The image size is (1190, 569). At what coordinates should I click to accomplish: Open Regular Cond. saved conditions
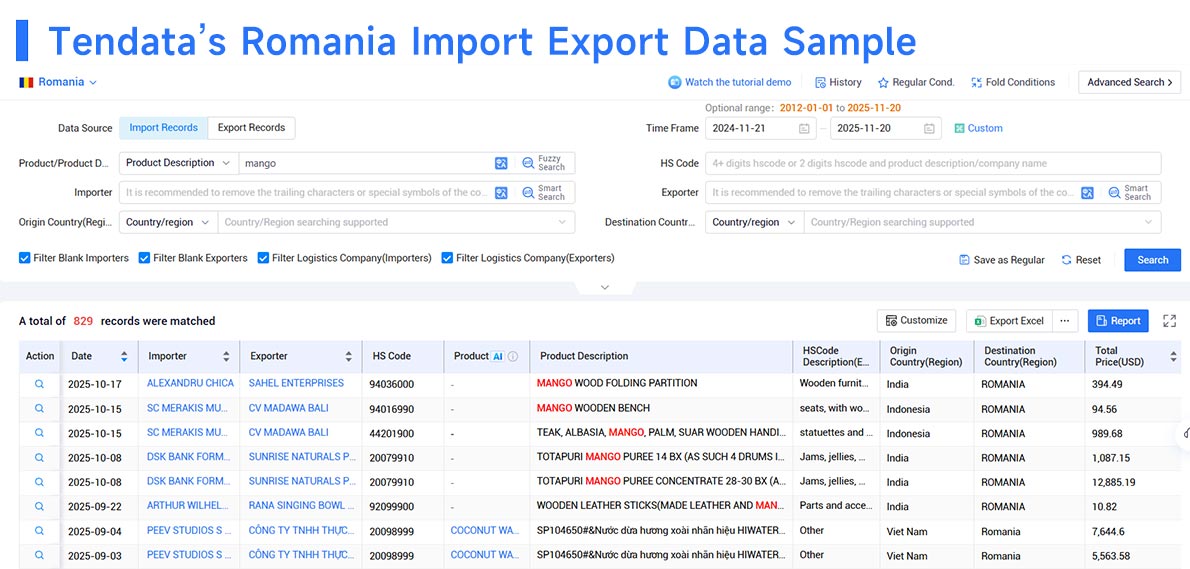click(916, 82)
